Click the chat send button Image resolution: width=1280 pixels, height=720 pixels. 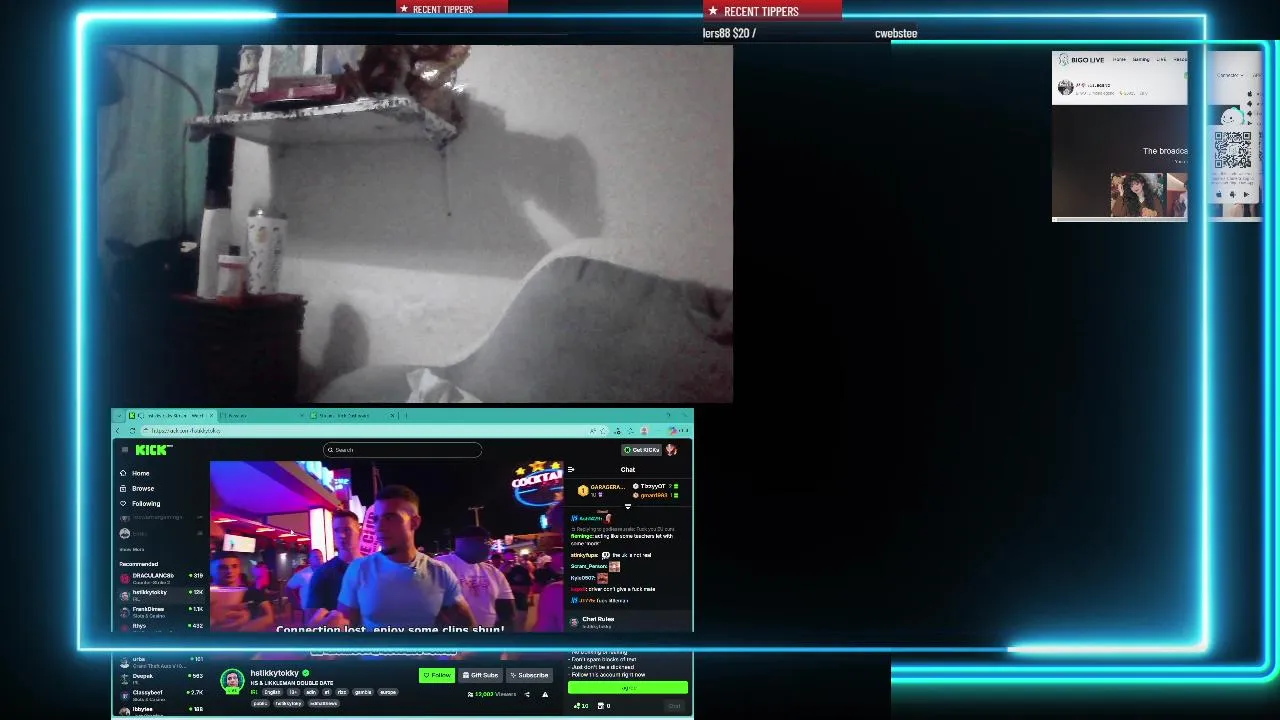click(x=674, y=706)
